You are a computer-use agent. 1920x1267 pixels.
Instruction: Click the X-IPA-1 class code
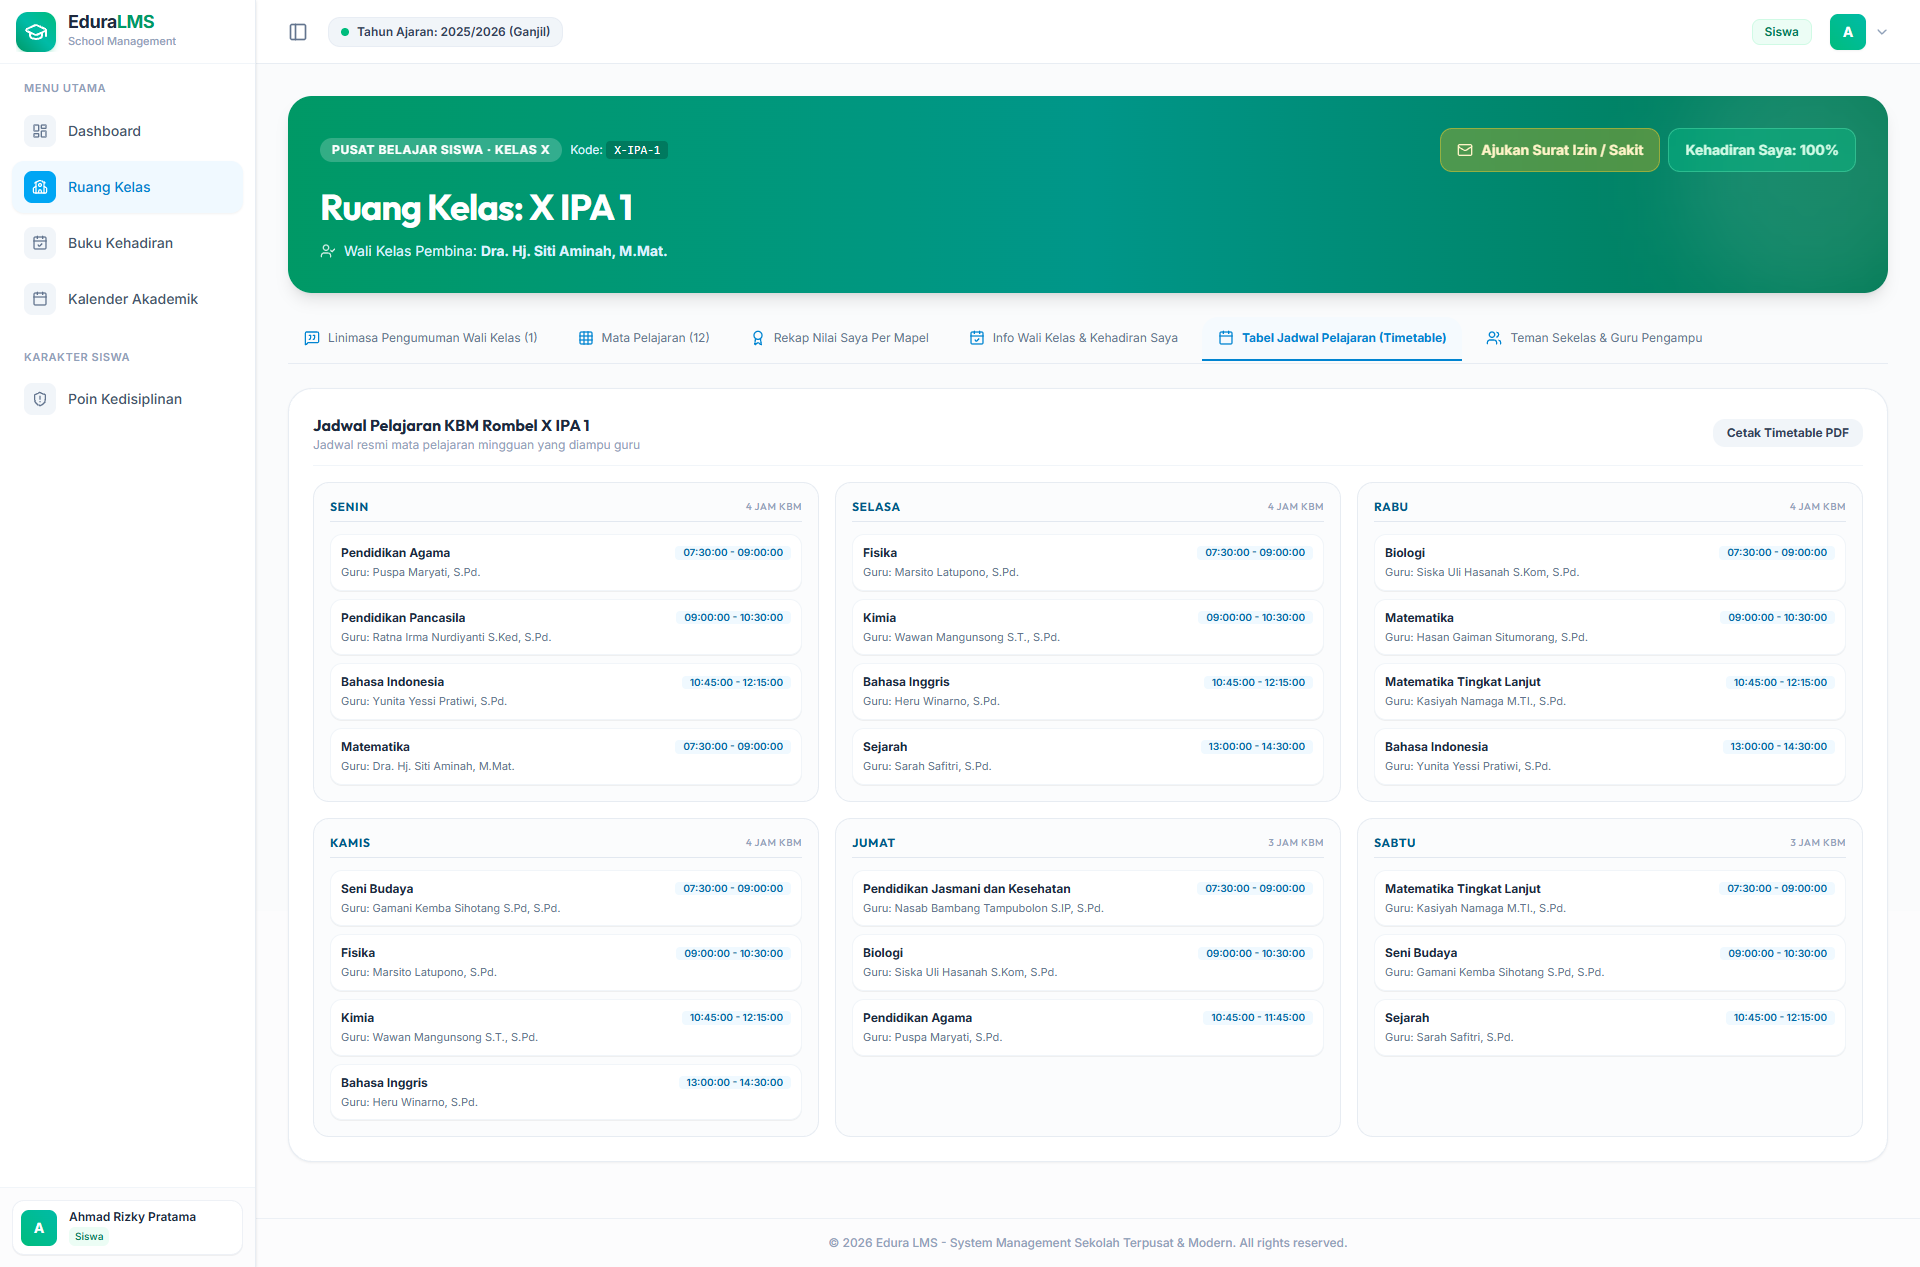coord(637,150)
